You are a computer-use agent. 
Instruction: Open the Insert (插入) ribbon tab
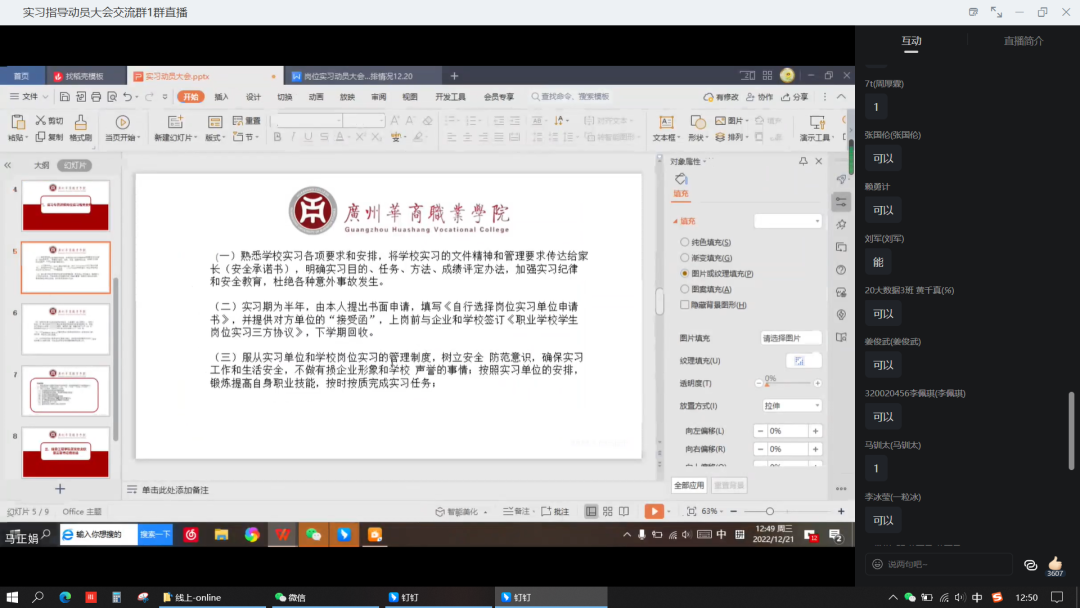pyautogui.click(x=221, y=97)
